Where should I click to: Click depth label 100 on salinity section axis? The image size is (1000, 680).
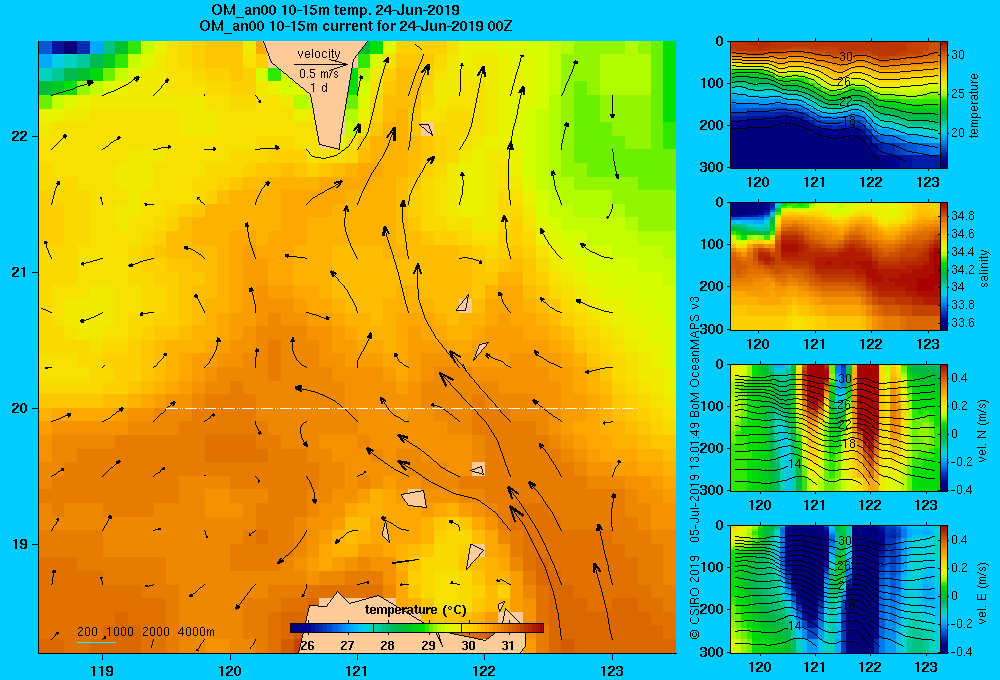tap(712, 244)
